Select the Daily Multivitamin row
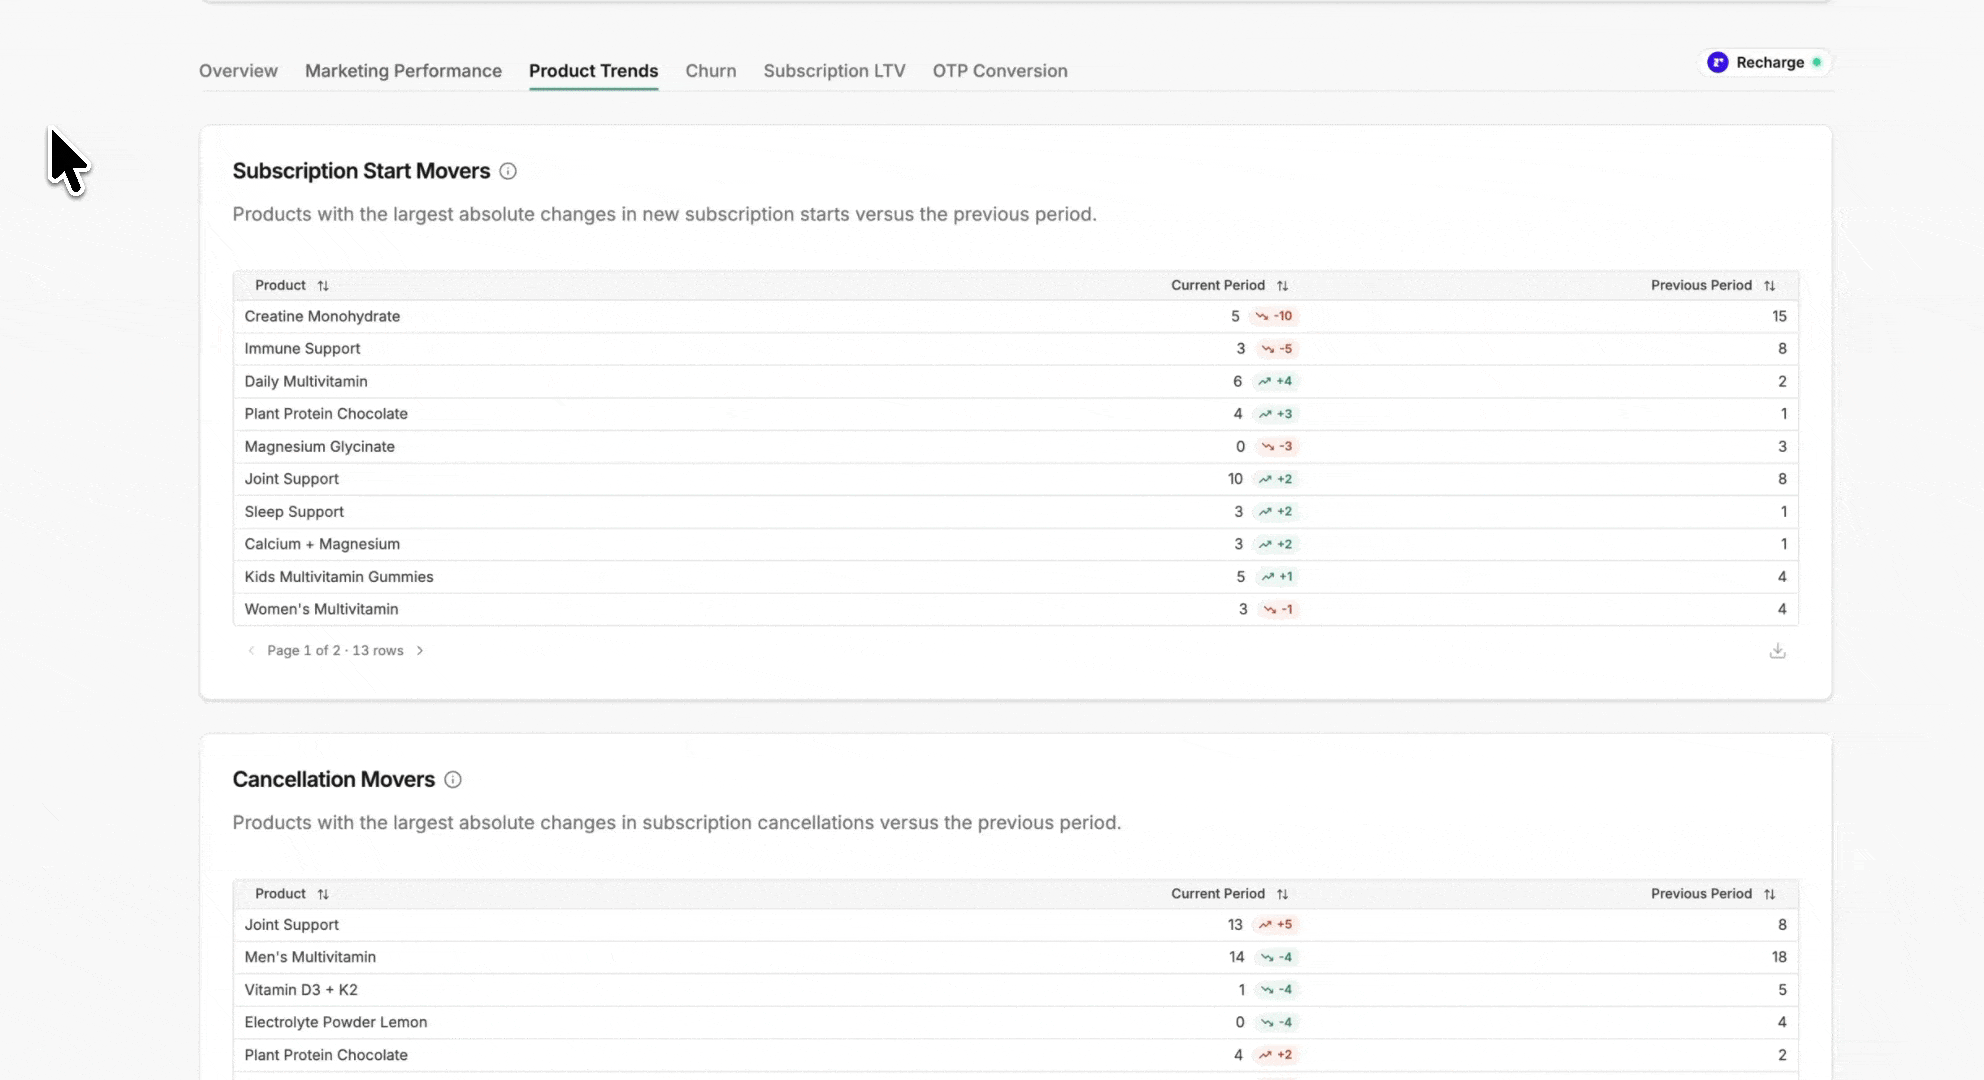Image resolution: width=1984 pixels, height=1080 pixels. 1015,381
